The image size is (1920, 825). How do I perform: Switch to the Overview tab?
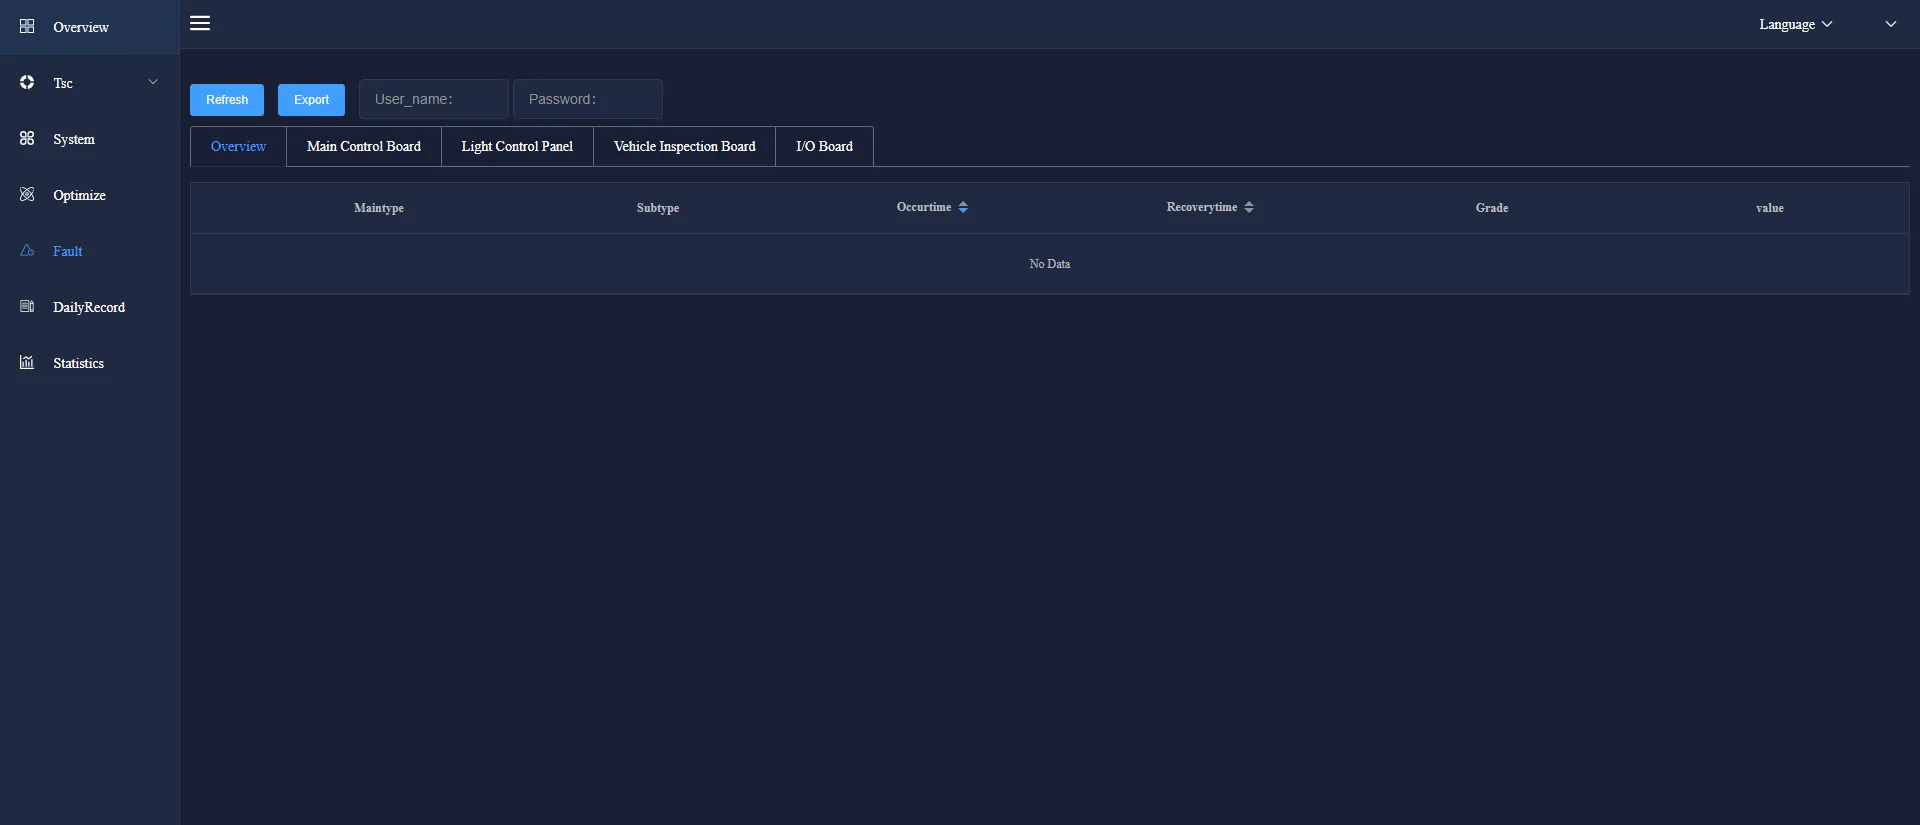click(x=238, y=146)
